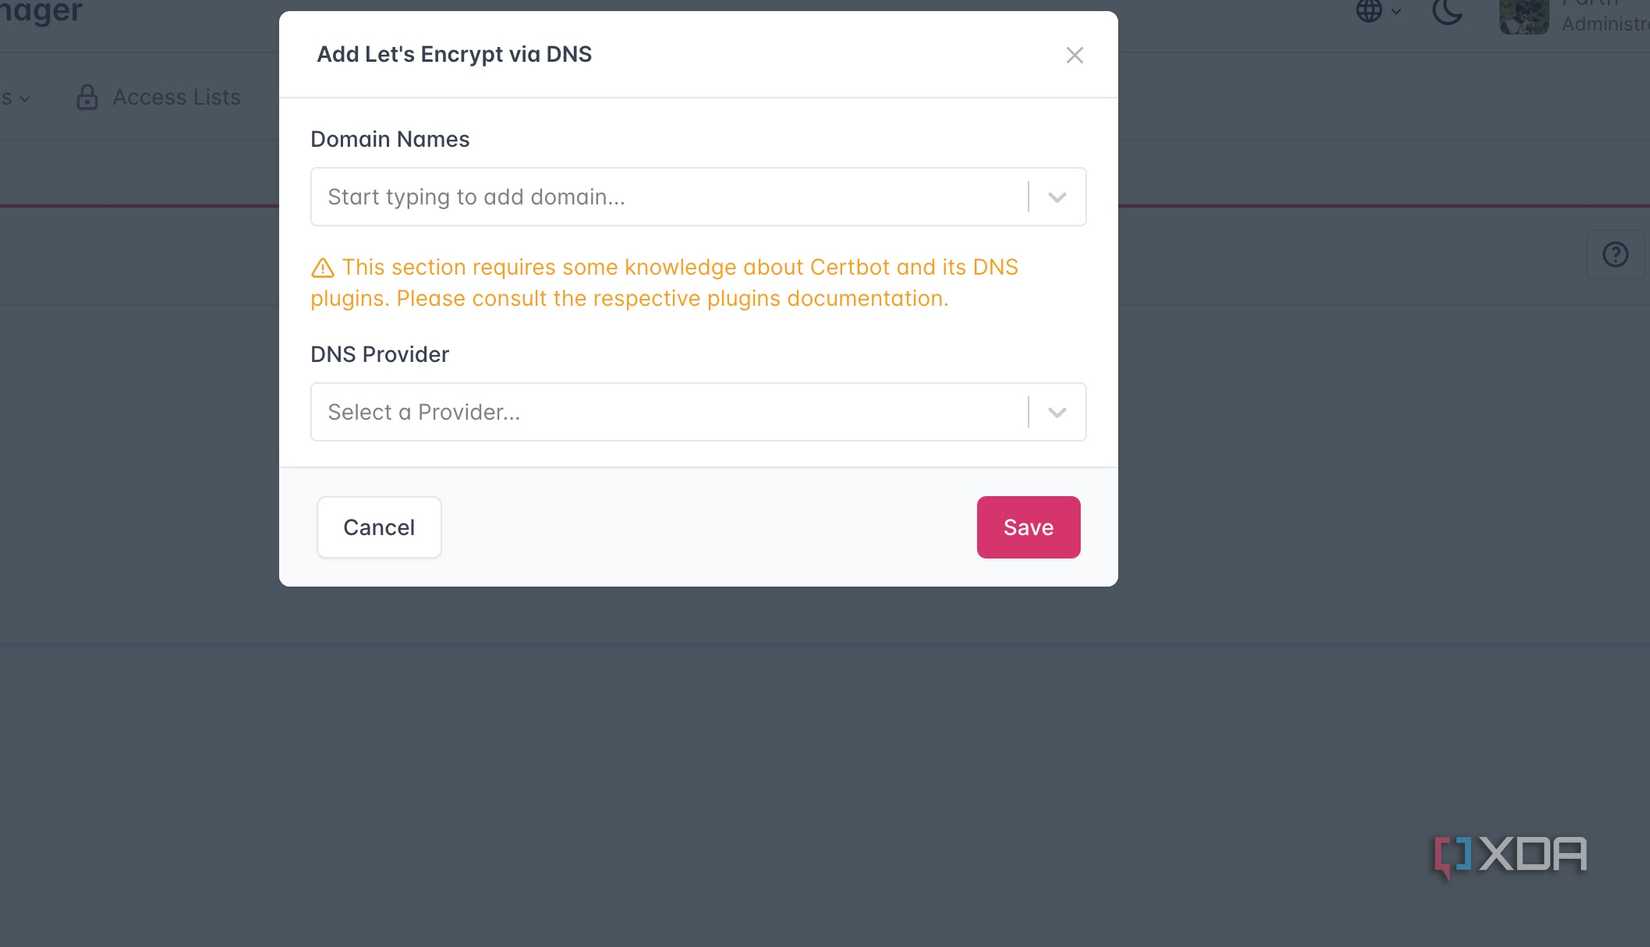Click the user avatar for Administrator
This screenshot has height=947, width=1650.
pos(1523,17)
